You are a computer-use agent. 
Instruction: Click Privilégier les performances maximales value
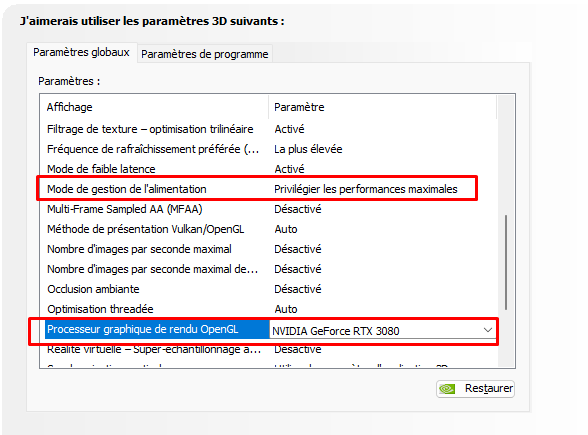click(x=366, y=189)
